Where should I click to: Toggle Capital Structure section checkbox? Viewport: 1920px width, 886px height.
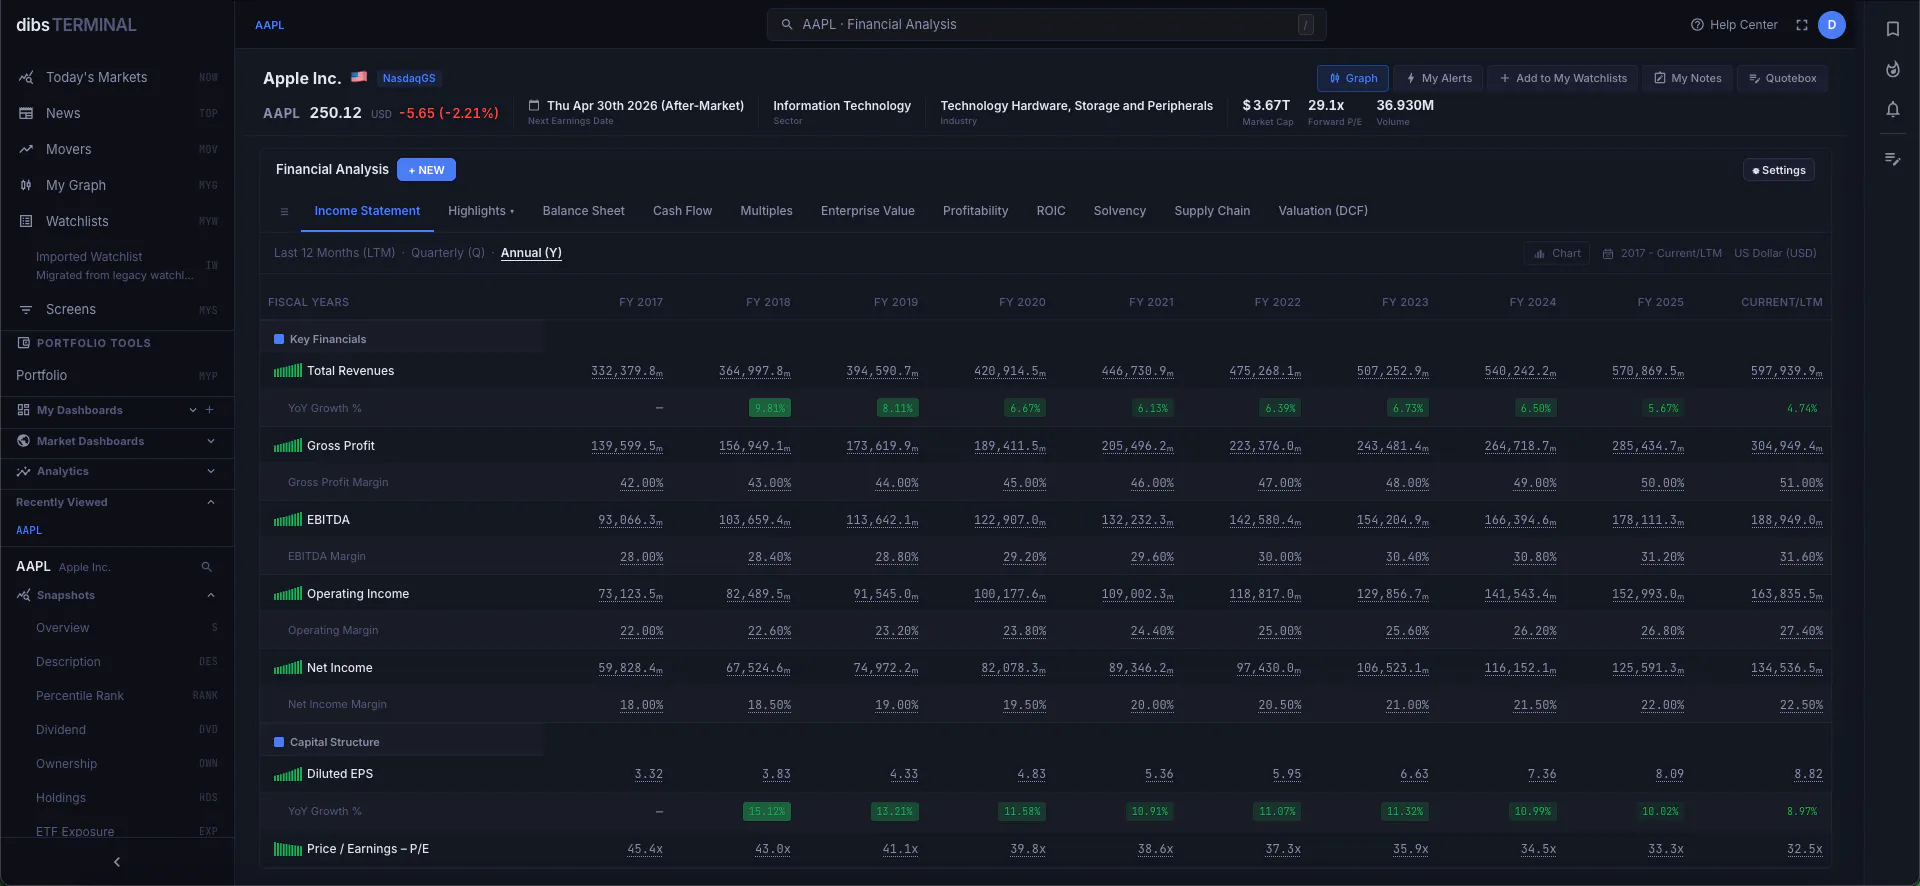279,742
